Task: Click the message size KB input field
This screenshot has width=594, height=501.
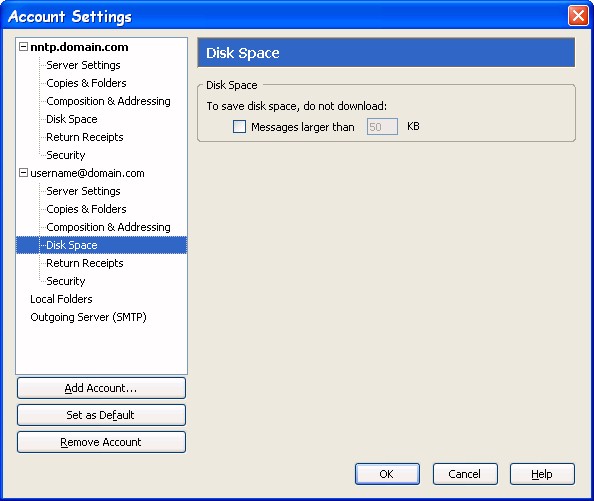Action: (382, 126)
